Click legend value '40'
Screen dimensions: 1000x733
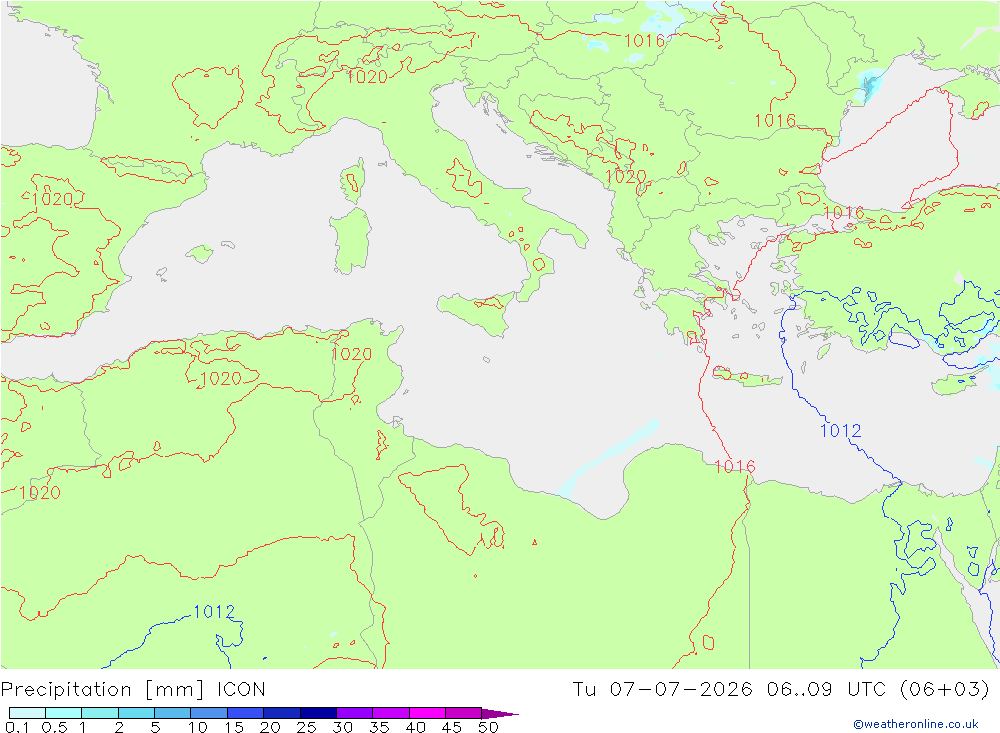[x=415, y=727]
